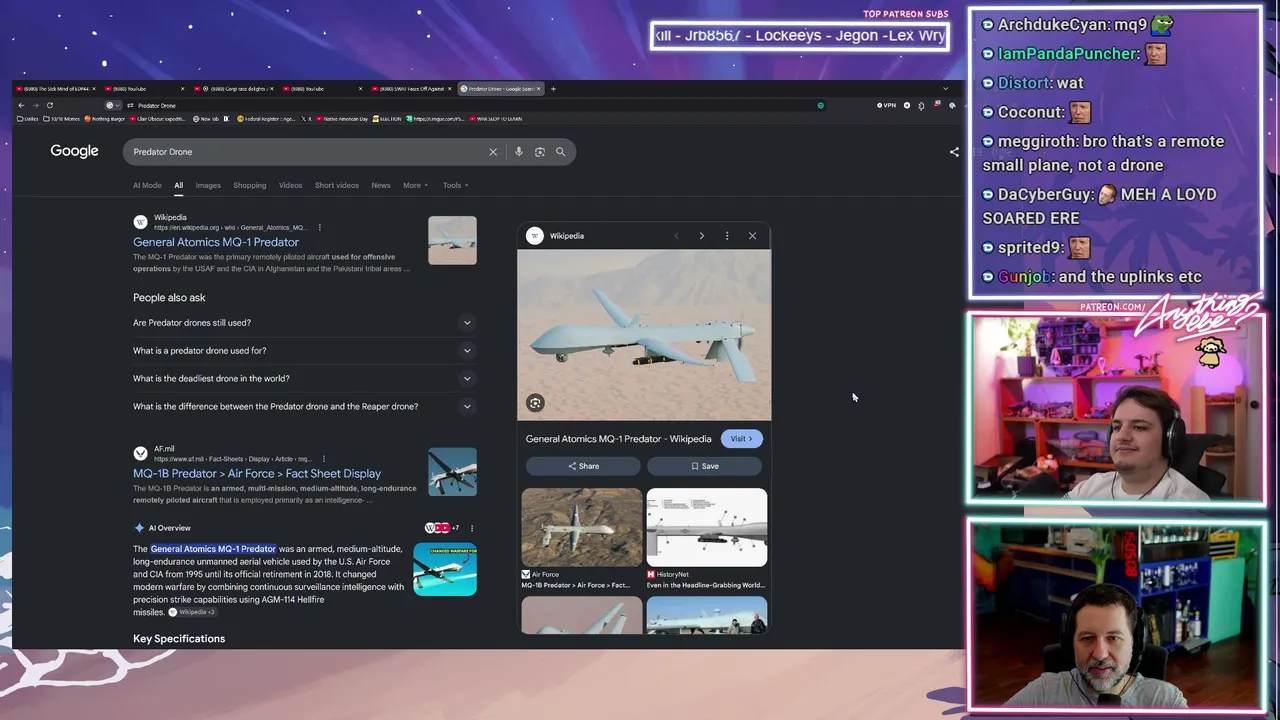Click the AI Overview sparkle icon
1280x720 pixels.
[x=139, y=528]
